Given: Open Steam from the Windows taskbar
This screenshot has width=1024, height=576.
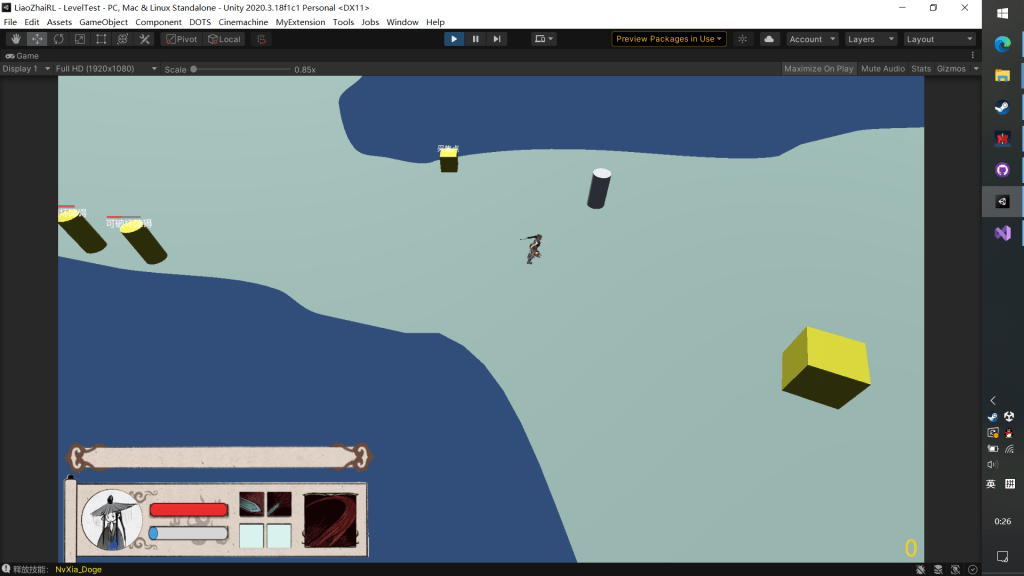Looking at the screenshot, I should (x=1002, y=108).
